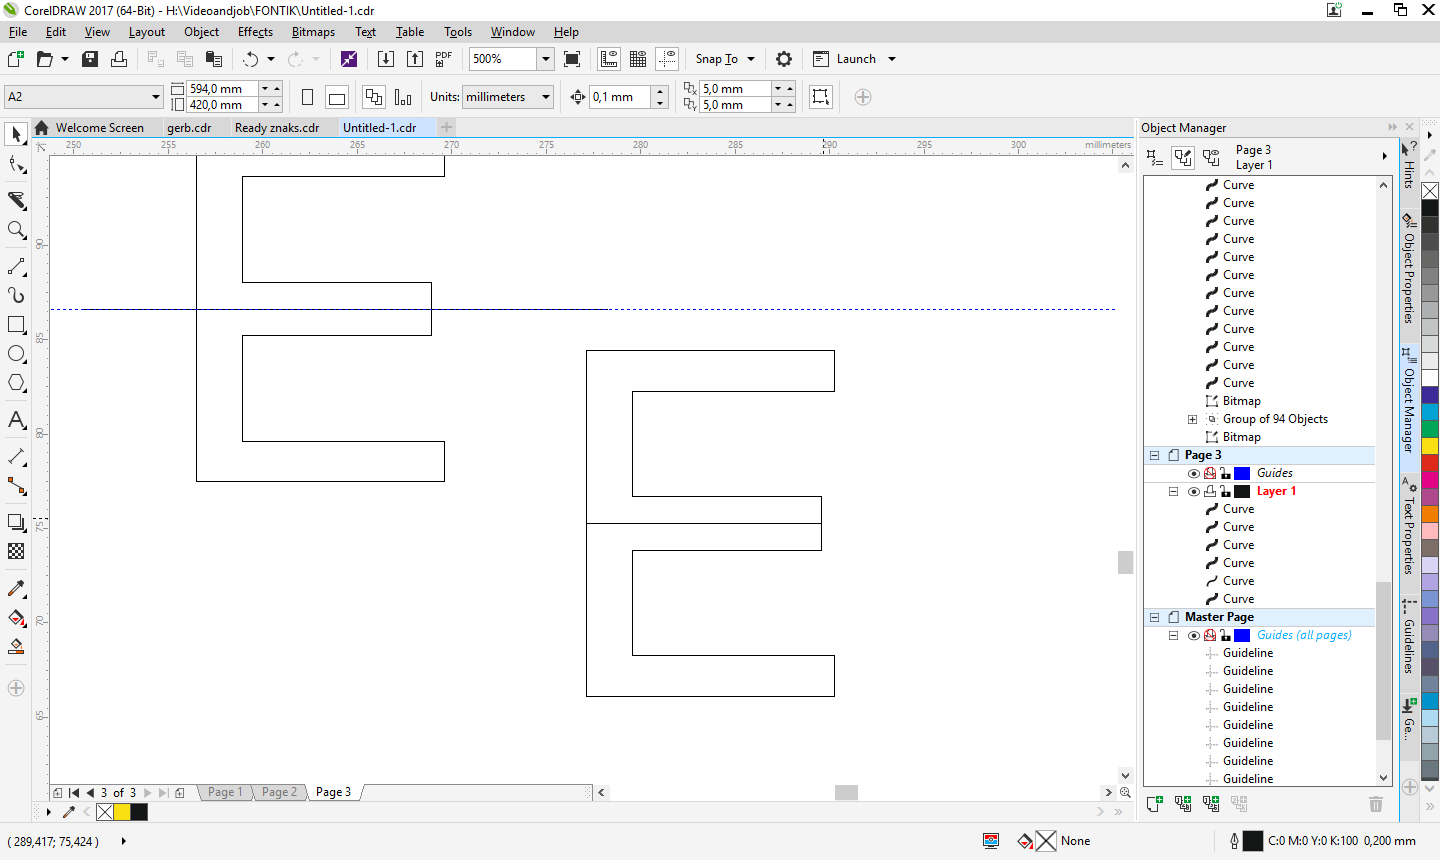The width and height of the screenshot is (1440, 860).
Task: Collapse the Page 3 tree node
Action: [1154, 455]
